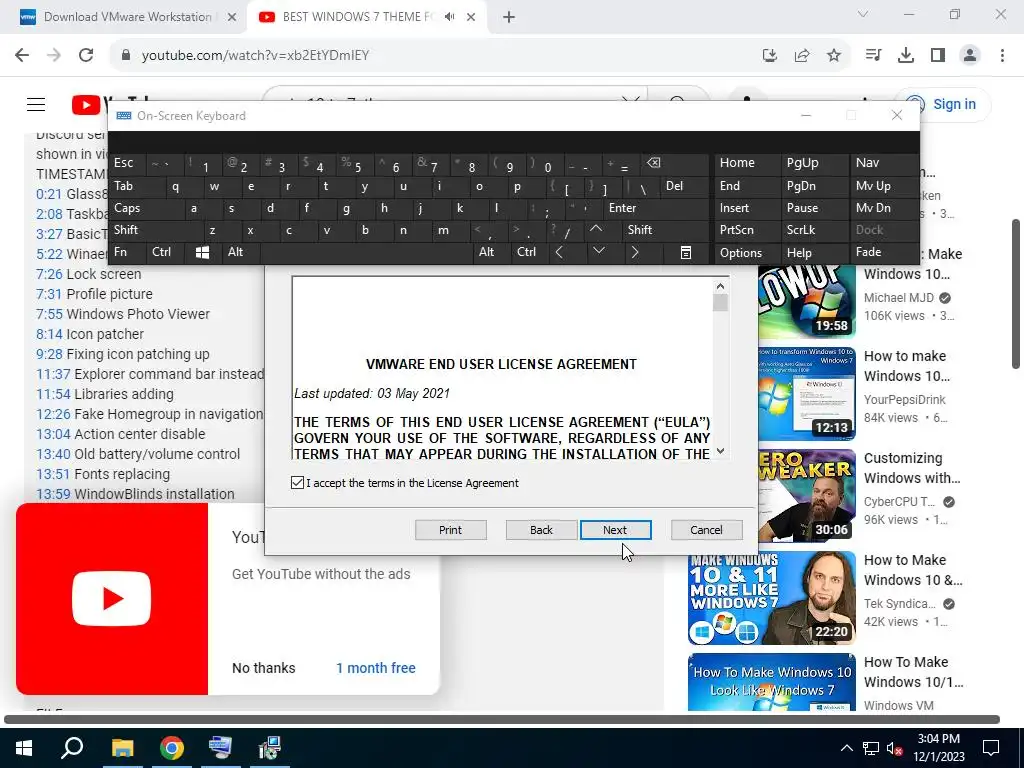Open the 22:20 Tek Syndicate video thumbnail
The height and width of the screenshot is (768, 1024).
tap(771, 598)
